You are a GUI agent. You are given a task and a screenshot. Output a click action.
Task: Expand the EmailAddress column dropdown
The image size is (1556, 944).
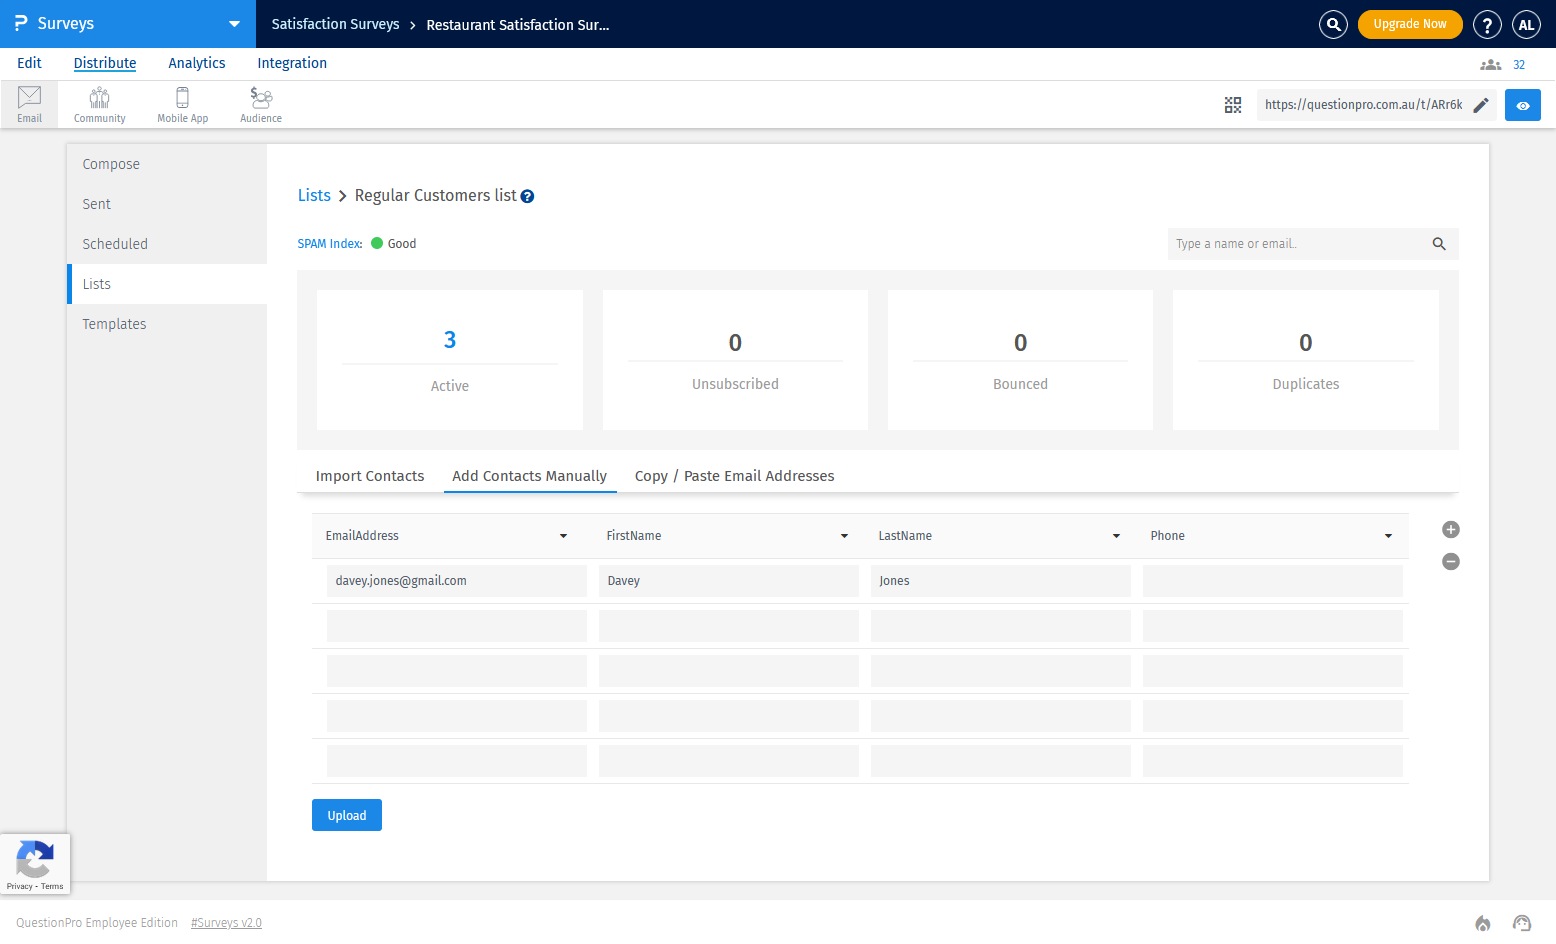tap(563, 536)
